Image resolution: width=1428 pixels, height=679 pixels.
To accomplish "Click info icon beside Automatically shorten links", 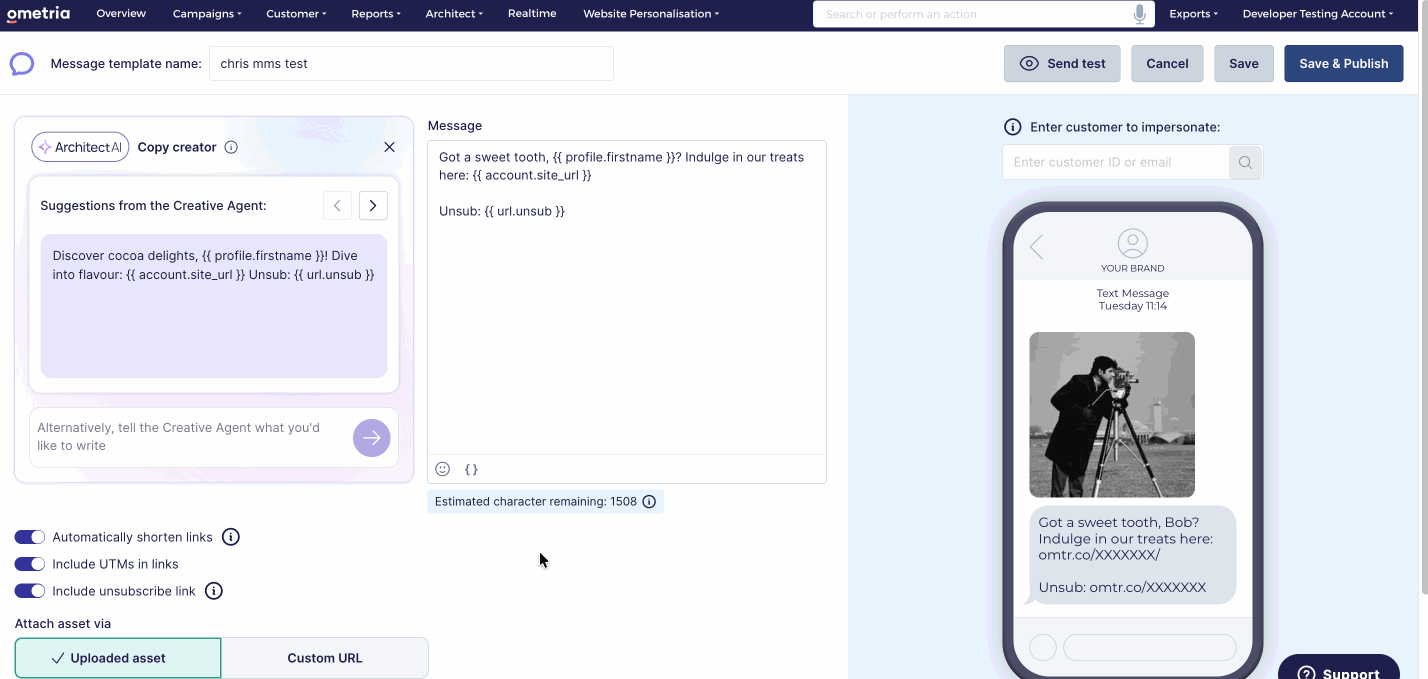I will point(230,537).
